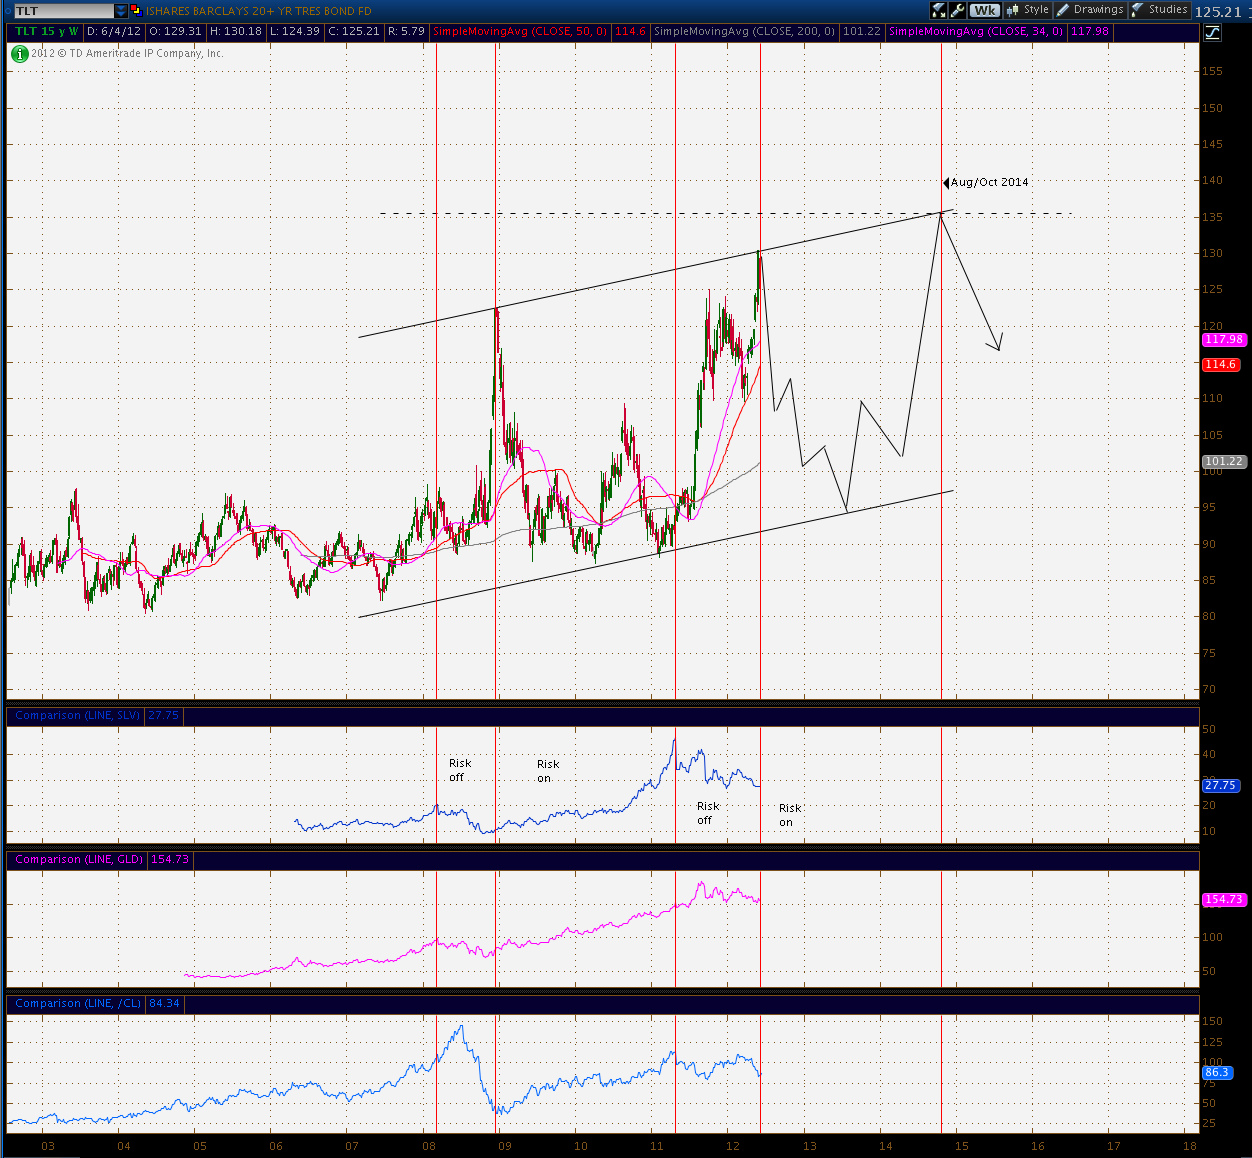Select the SimpleMovingAvg (CLOSE, 50, 0) label
The image size is (1252, 1158).
point(520,32)
